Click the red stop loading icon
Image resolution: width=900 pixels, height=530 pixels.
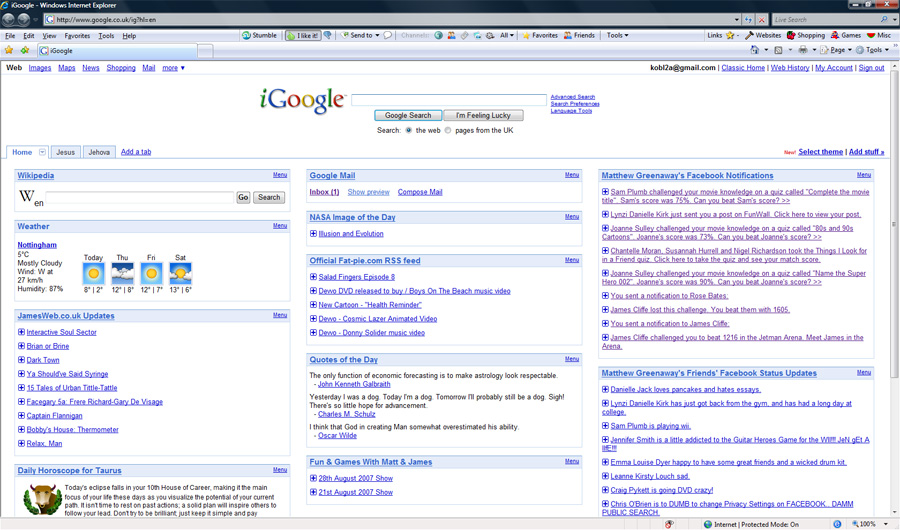coord(762,20)
